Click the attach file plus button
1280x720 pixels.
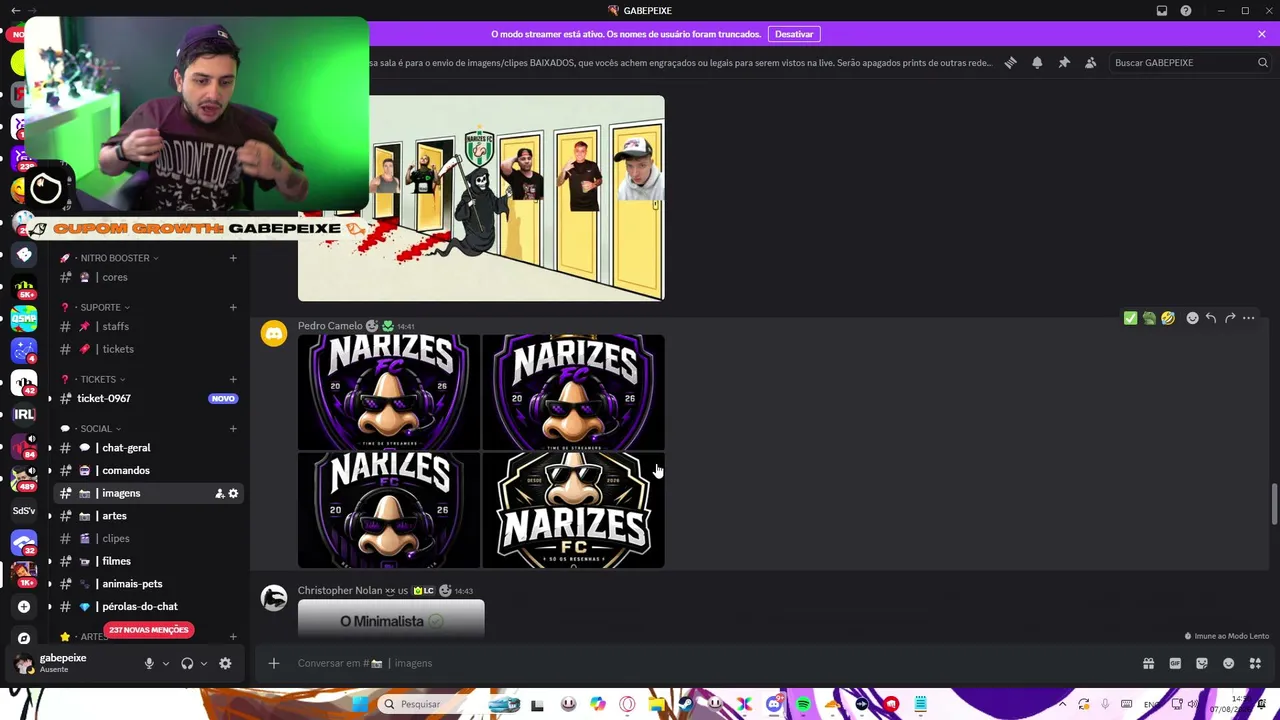pyautogui.click(x=273, y=663)
